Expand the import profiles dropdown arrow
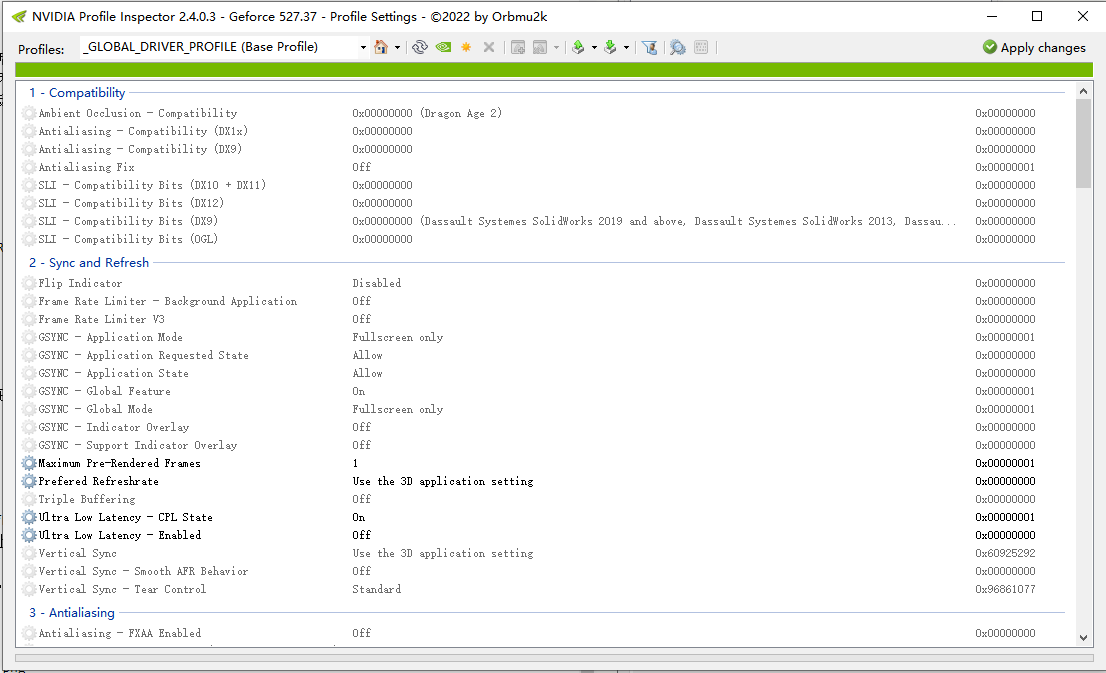Image resolution: width=1106 pixels, height=673 pixels. click(x=626, y=48)
